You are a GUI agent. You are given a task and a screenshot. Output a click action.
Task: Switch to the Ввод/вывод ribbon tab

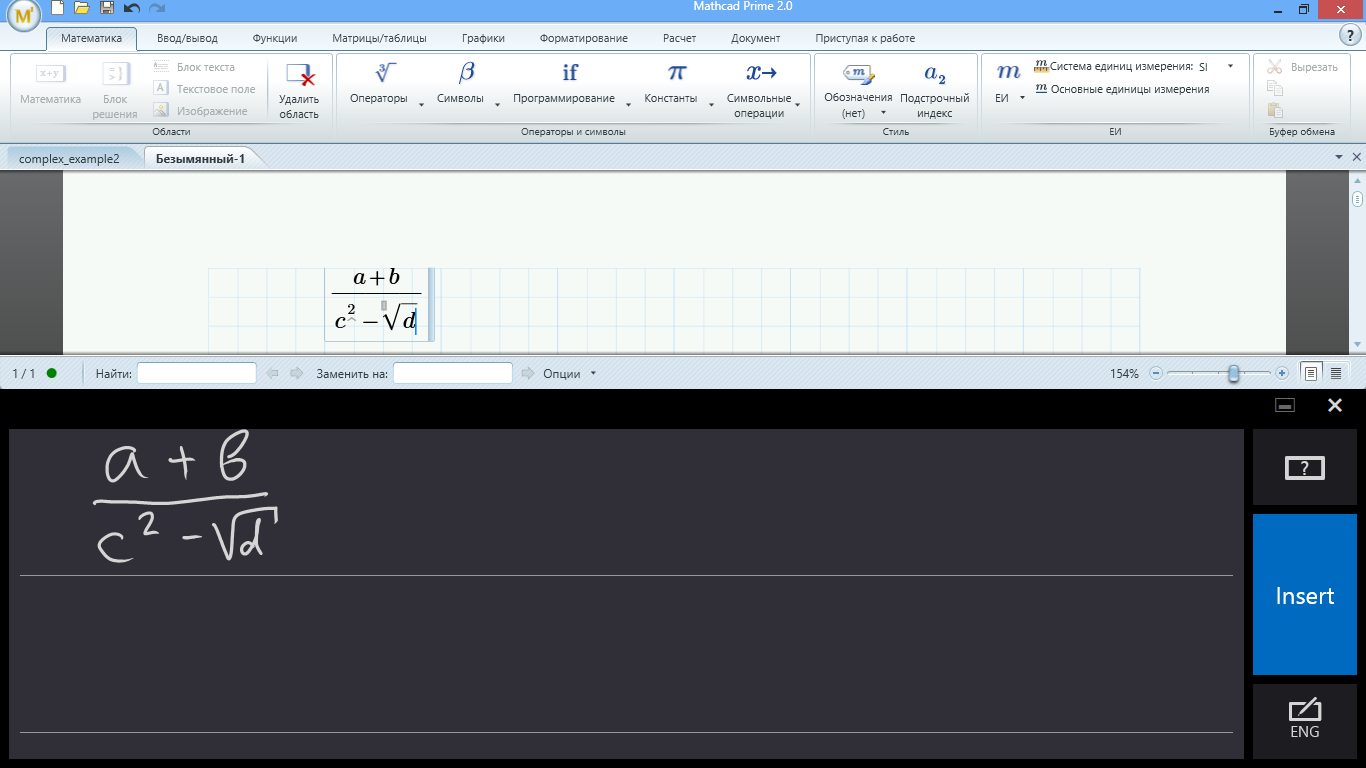point(187,38)
